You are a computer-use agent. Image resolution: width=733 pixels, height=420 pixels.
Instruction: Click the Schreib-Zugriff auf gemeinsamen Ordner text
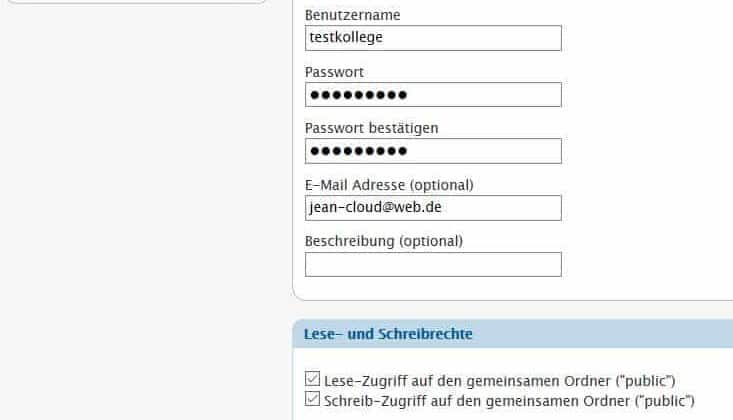(509, 401)
